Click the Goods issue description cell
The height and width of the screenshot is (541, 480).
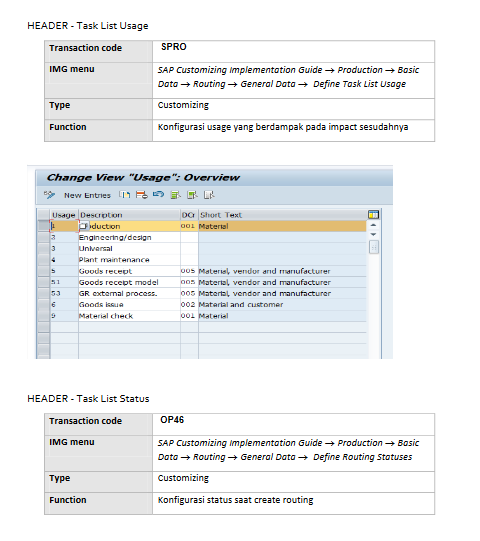[x=129, y=305]
